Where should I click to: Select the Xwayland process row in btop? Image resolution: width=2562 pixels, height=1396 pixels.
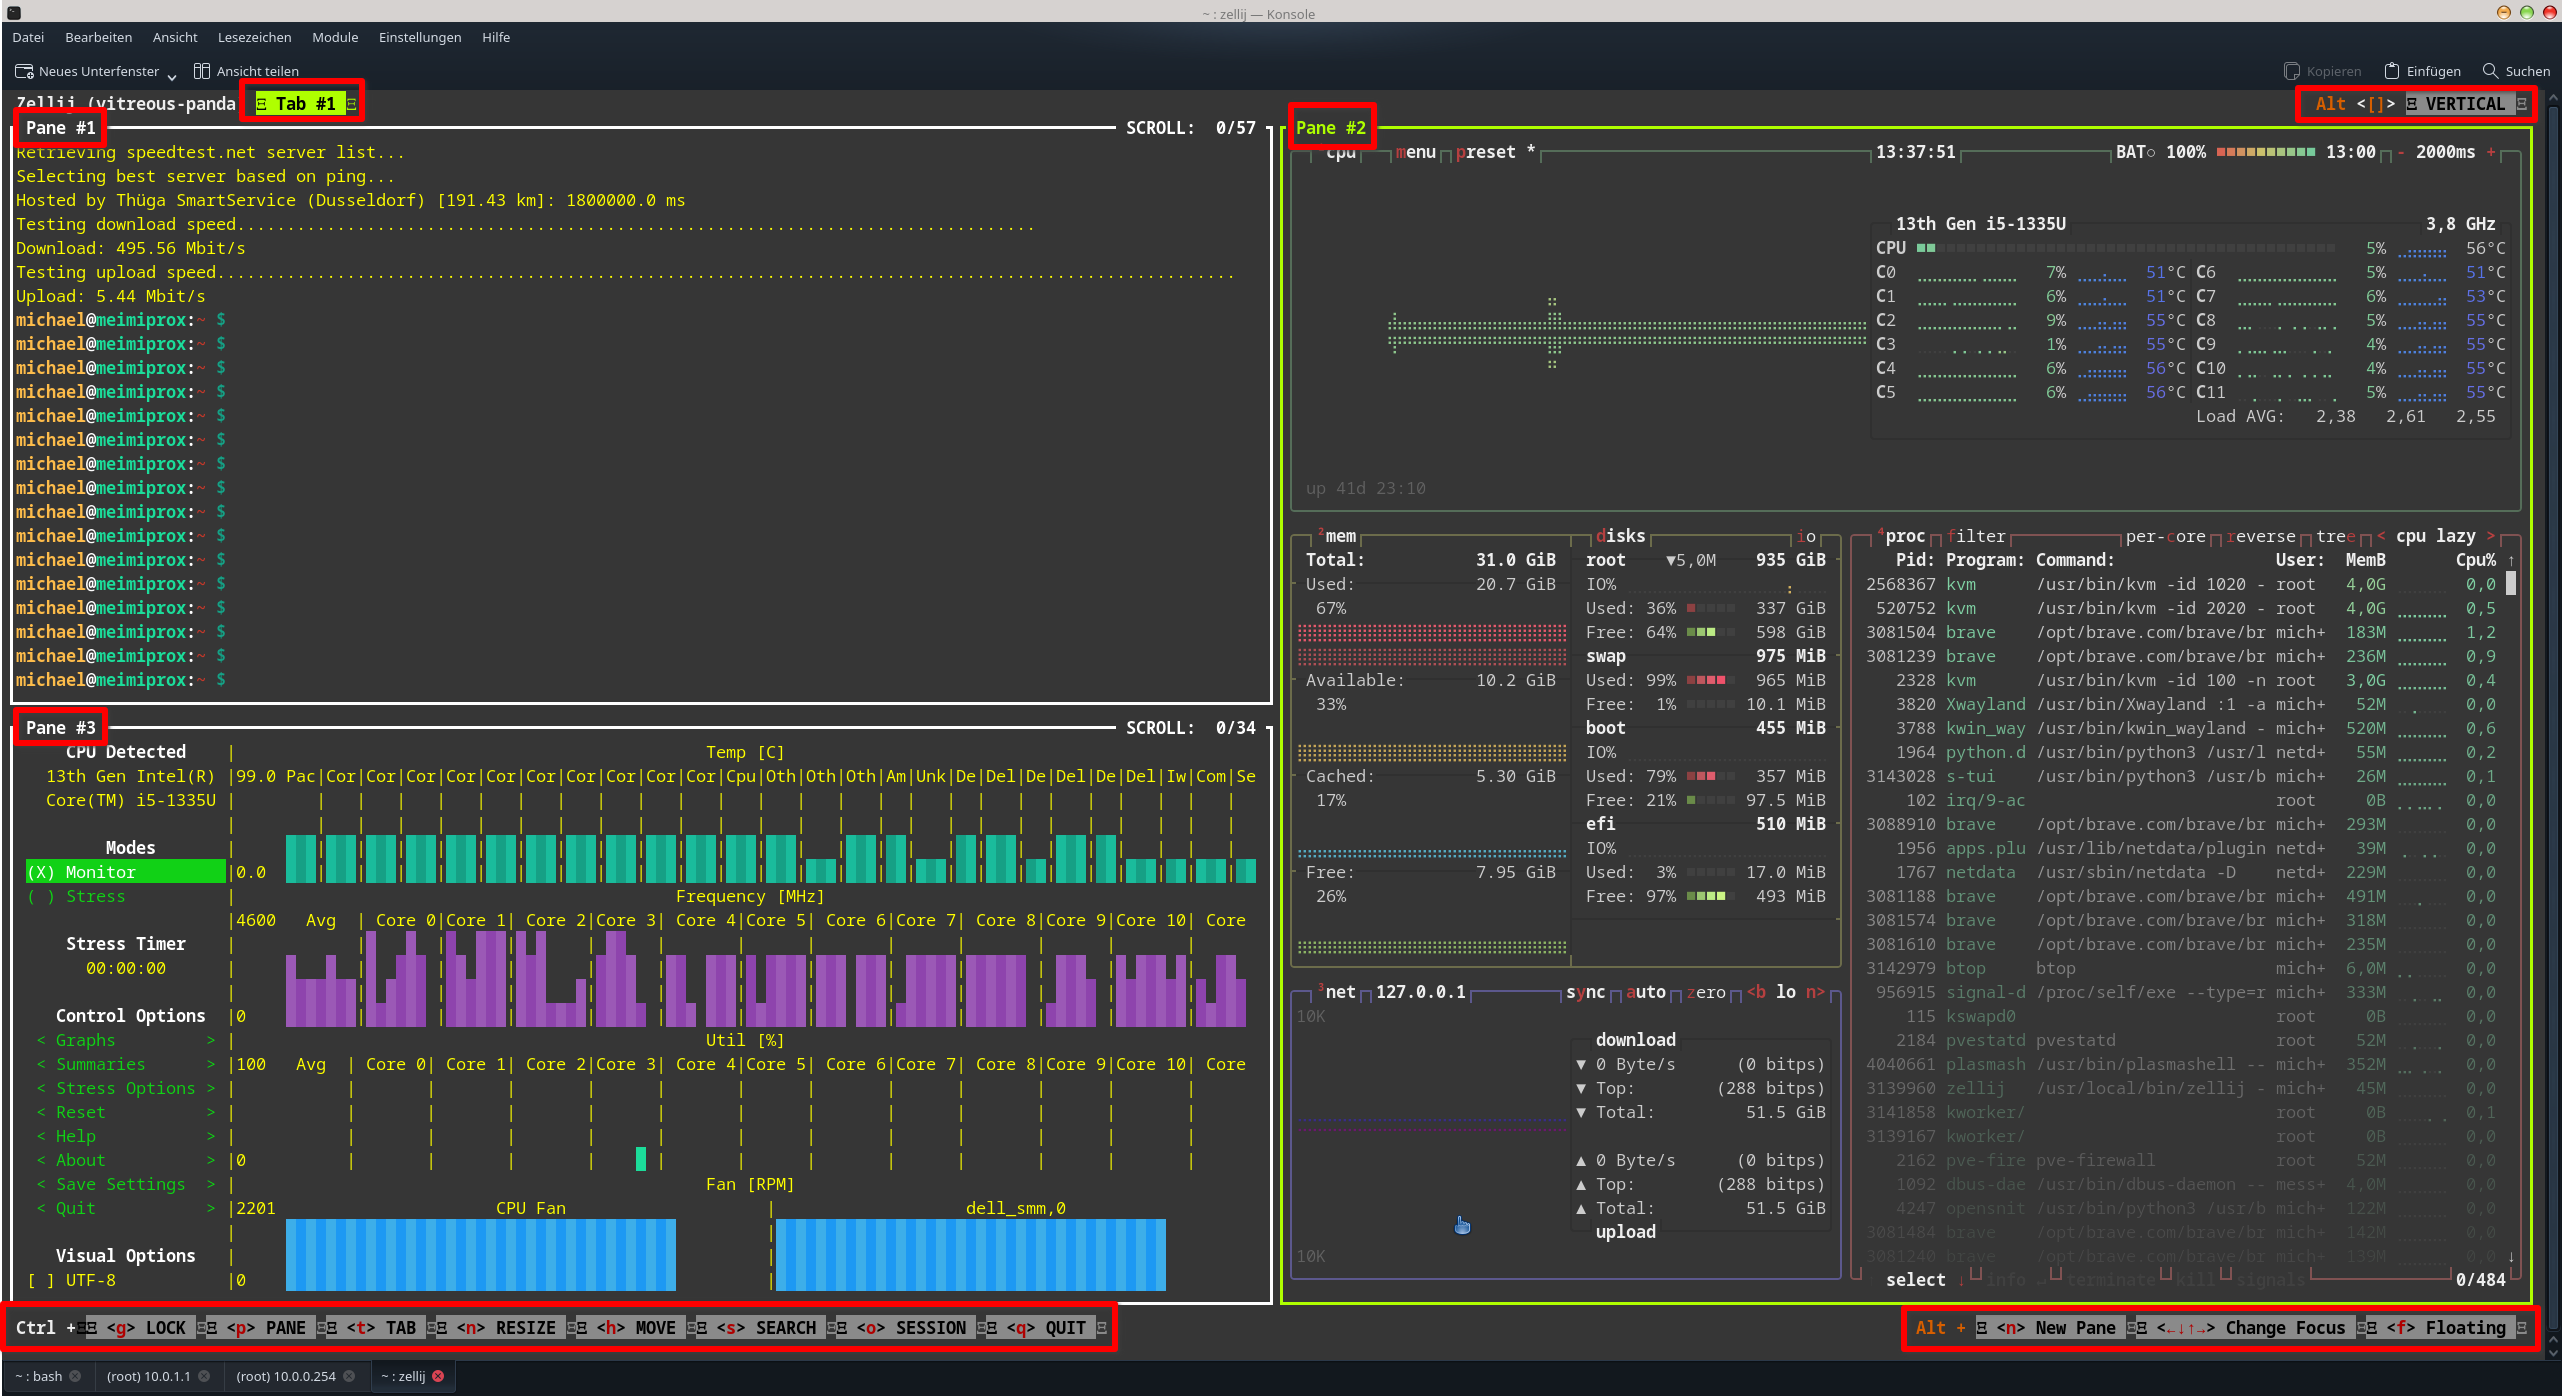2181,704
